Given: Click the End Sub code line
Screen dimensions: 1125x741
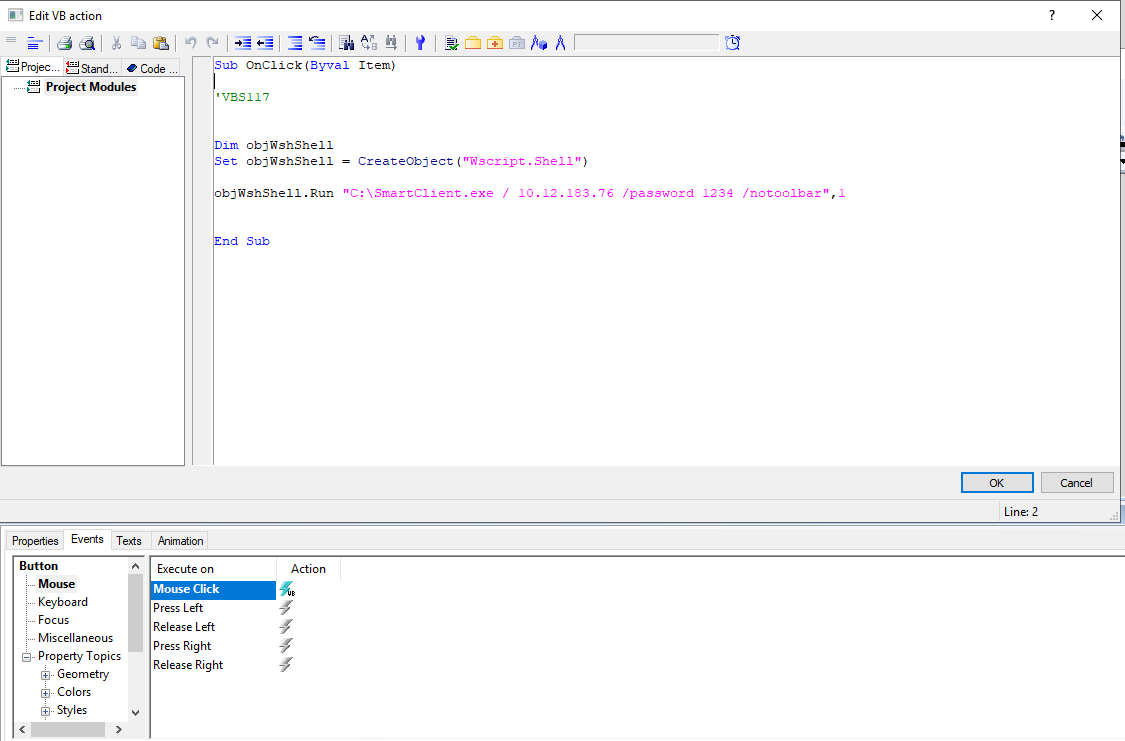Looking at the screenshot, I should [242, 241].
